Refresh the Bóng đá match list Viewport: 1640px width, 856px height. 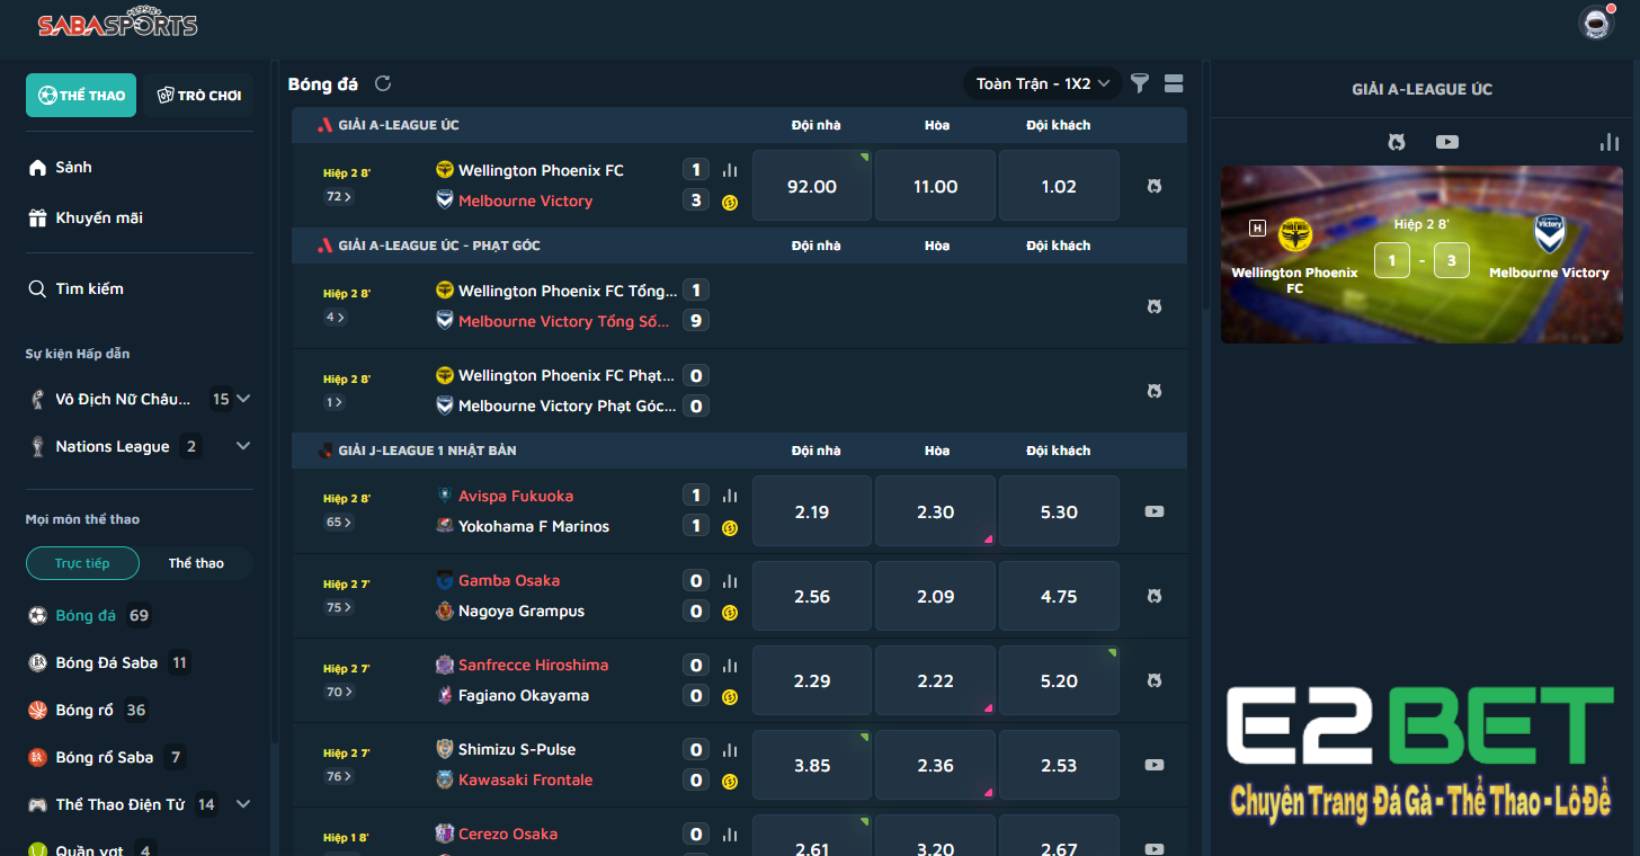tap(383, 84)
